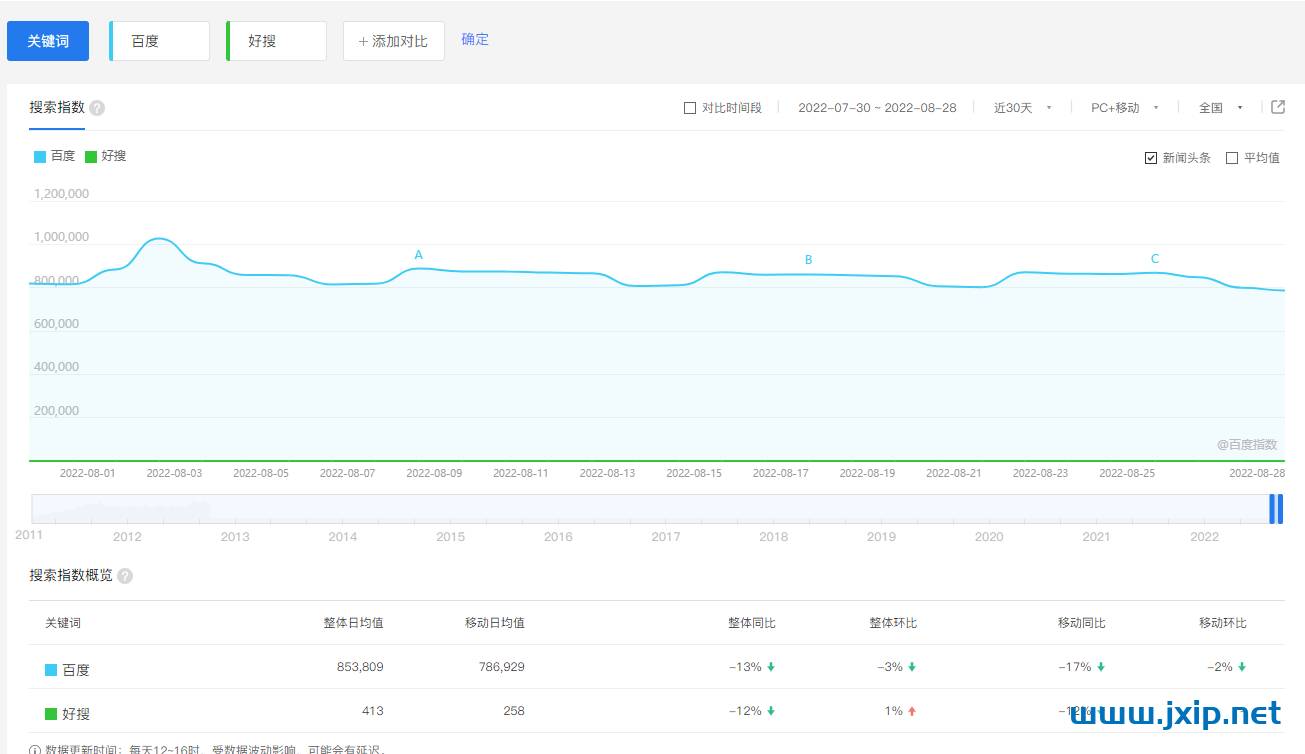Click news marker A on chart
Viewport: 1305px width, 754px height.
tap(419, 255)
